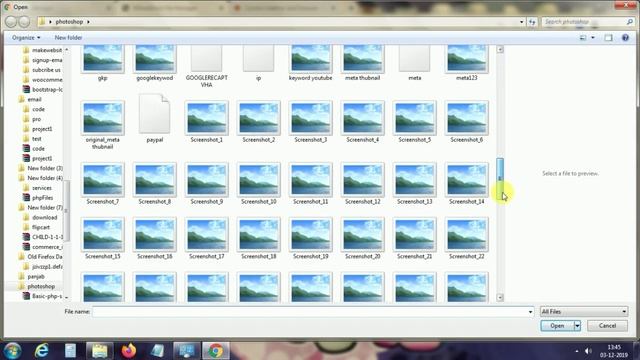Click the file list scroll up arrow

(x=500, y=49)
